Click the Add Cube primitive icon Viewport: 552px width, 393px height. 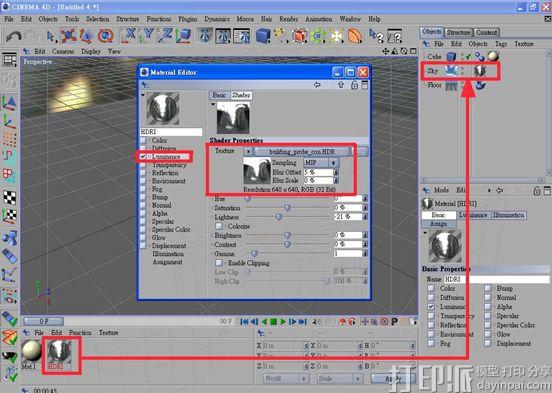pos(263,36)
